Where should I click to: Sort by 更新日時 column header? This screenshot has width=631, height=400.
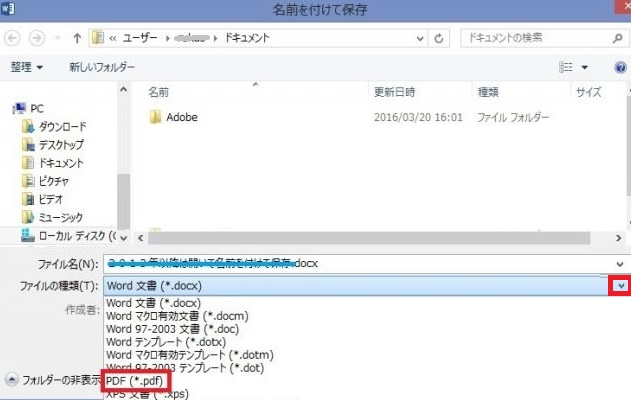tap(394, 92)
